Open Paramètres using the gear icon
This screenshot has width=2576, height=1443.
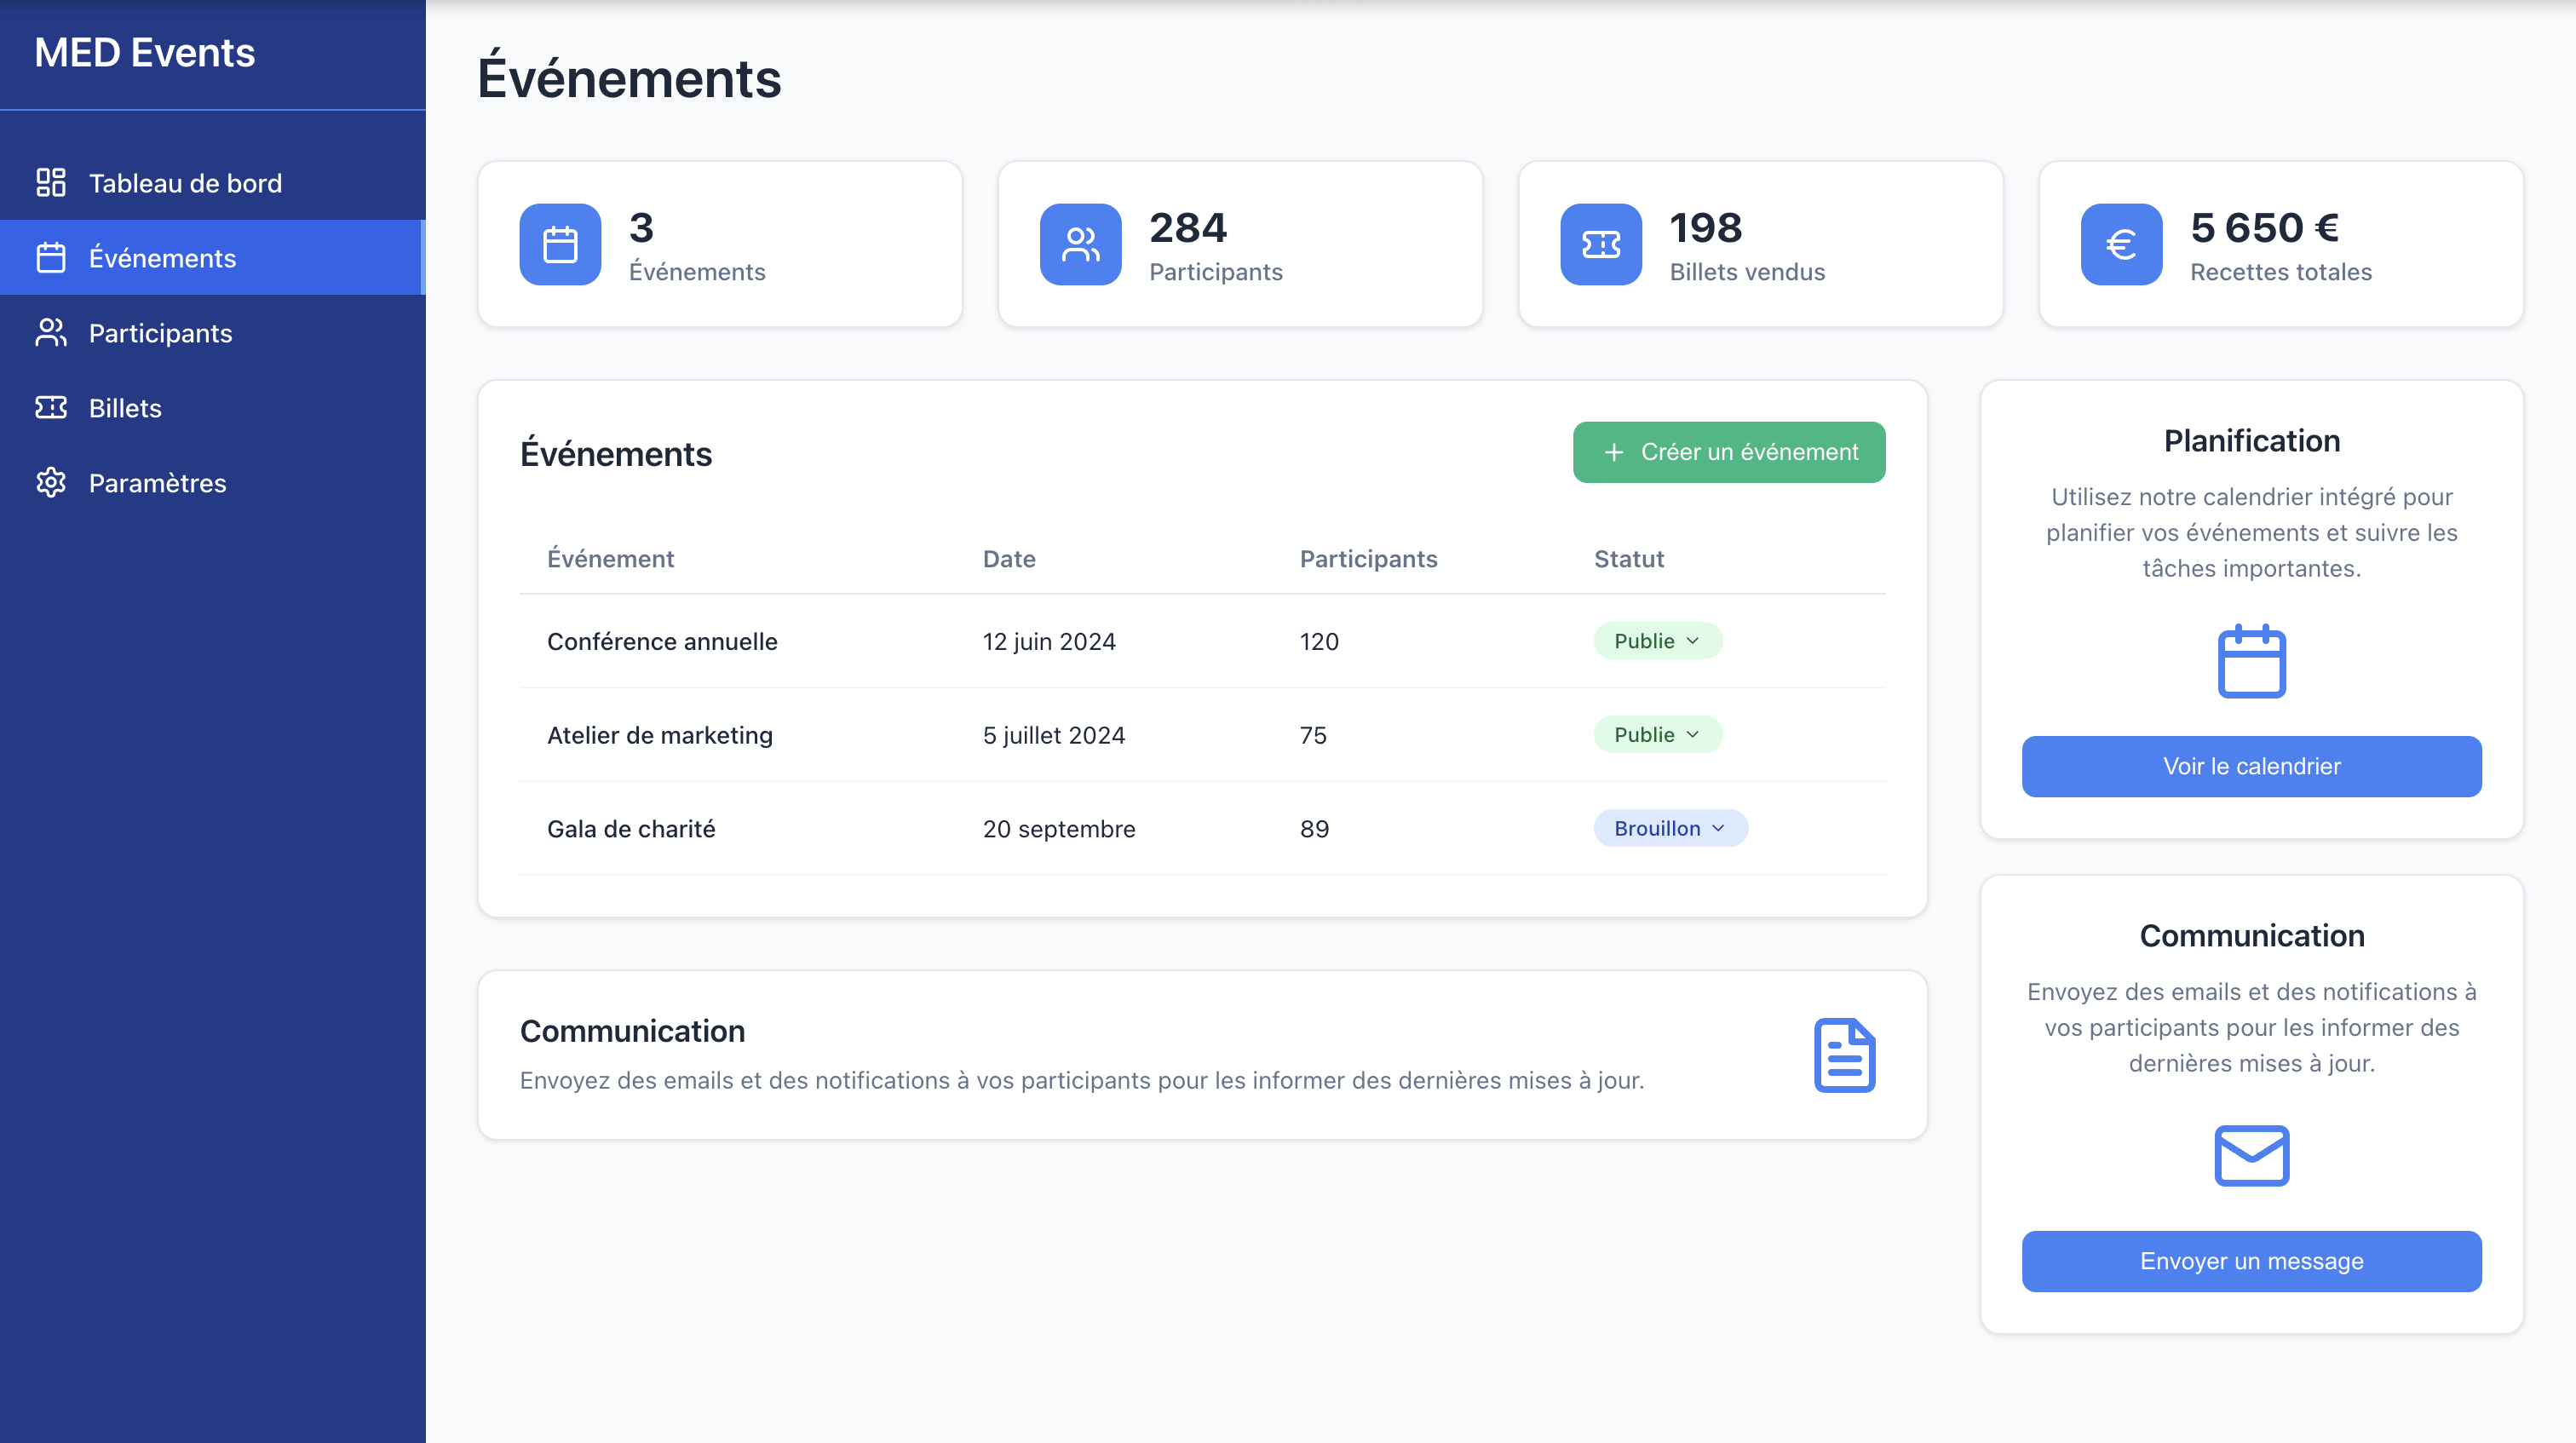click(51, 482)
